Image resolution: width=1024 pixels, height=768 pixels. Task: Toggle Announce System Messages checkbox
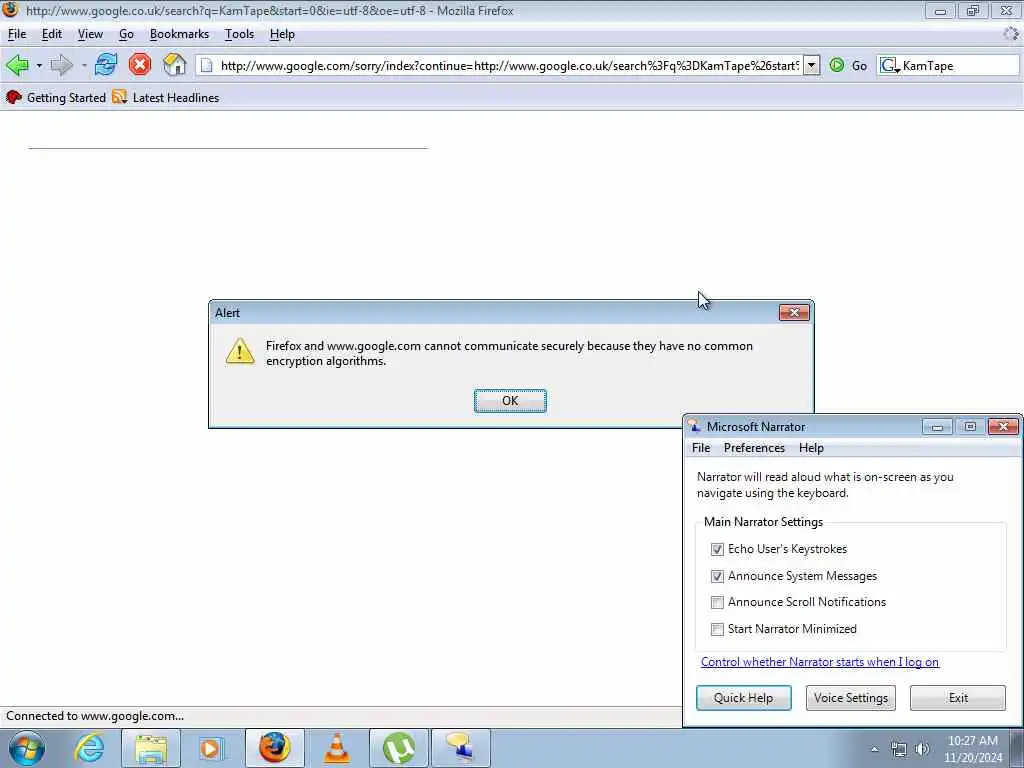point(717,576)
